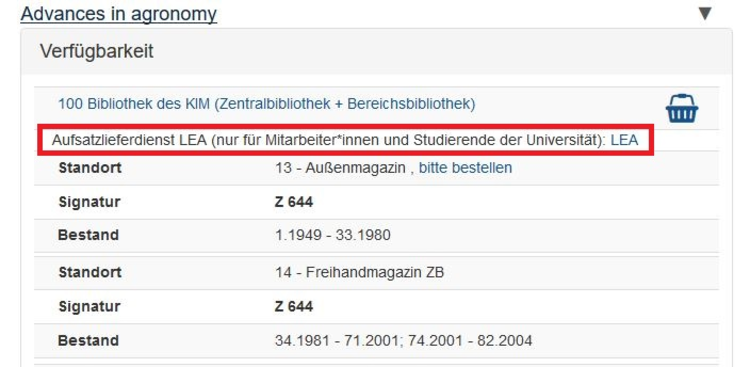Click the Signatur label under Außenmagazin row
Screen dimensions: 750x367
[89, 202]
